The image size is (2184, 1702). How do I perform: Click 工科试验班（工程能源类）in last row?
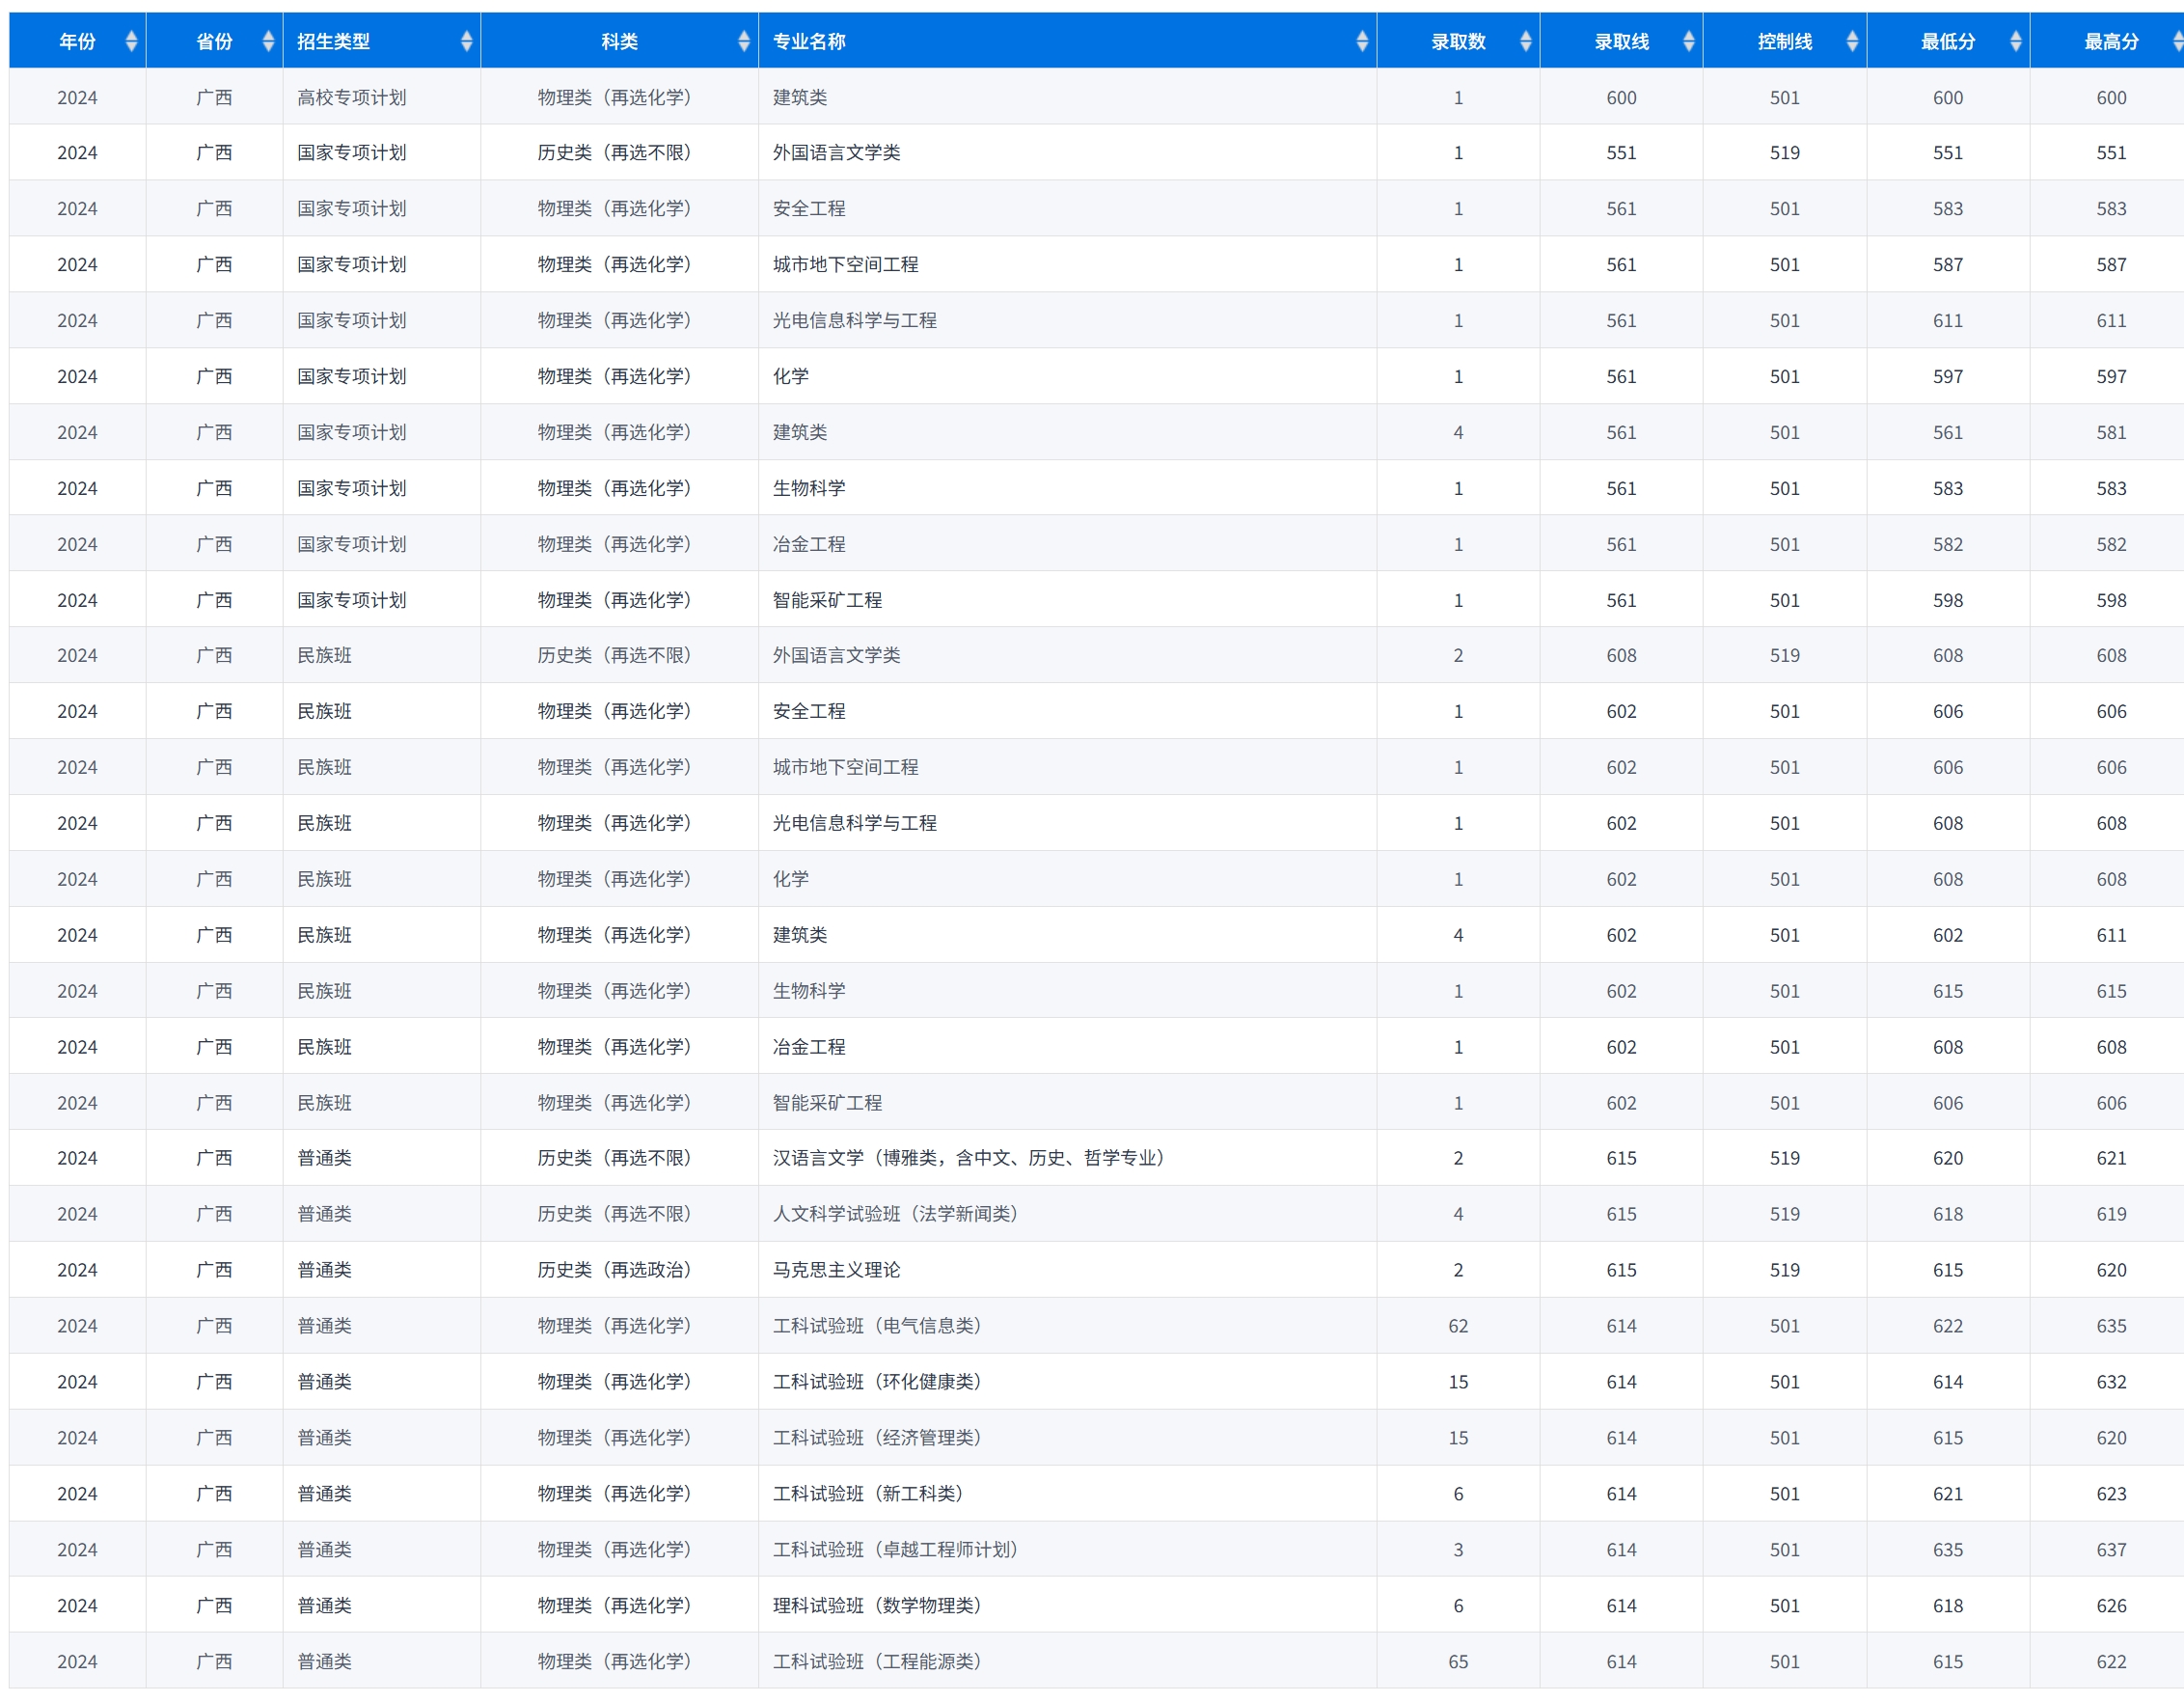pos(877,1661)
